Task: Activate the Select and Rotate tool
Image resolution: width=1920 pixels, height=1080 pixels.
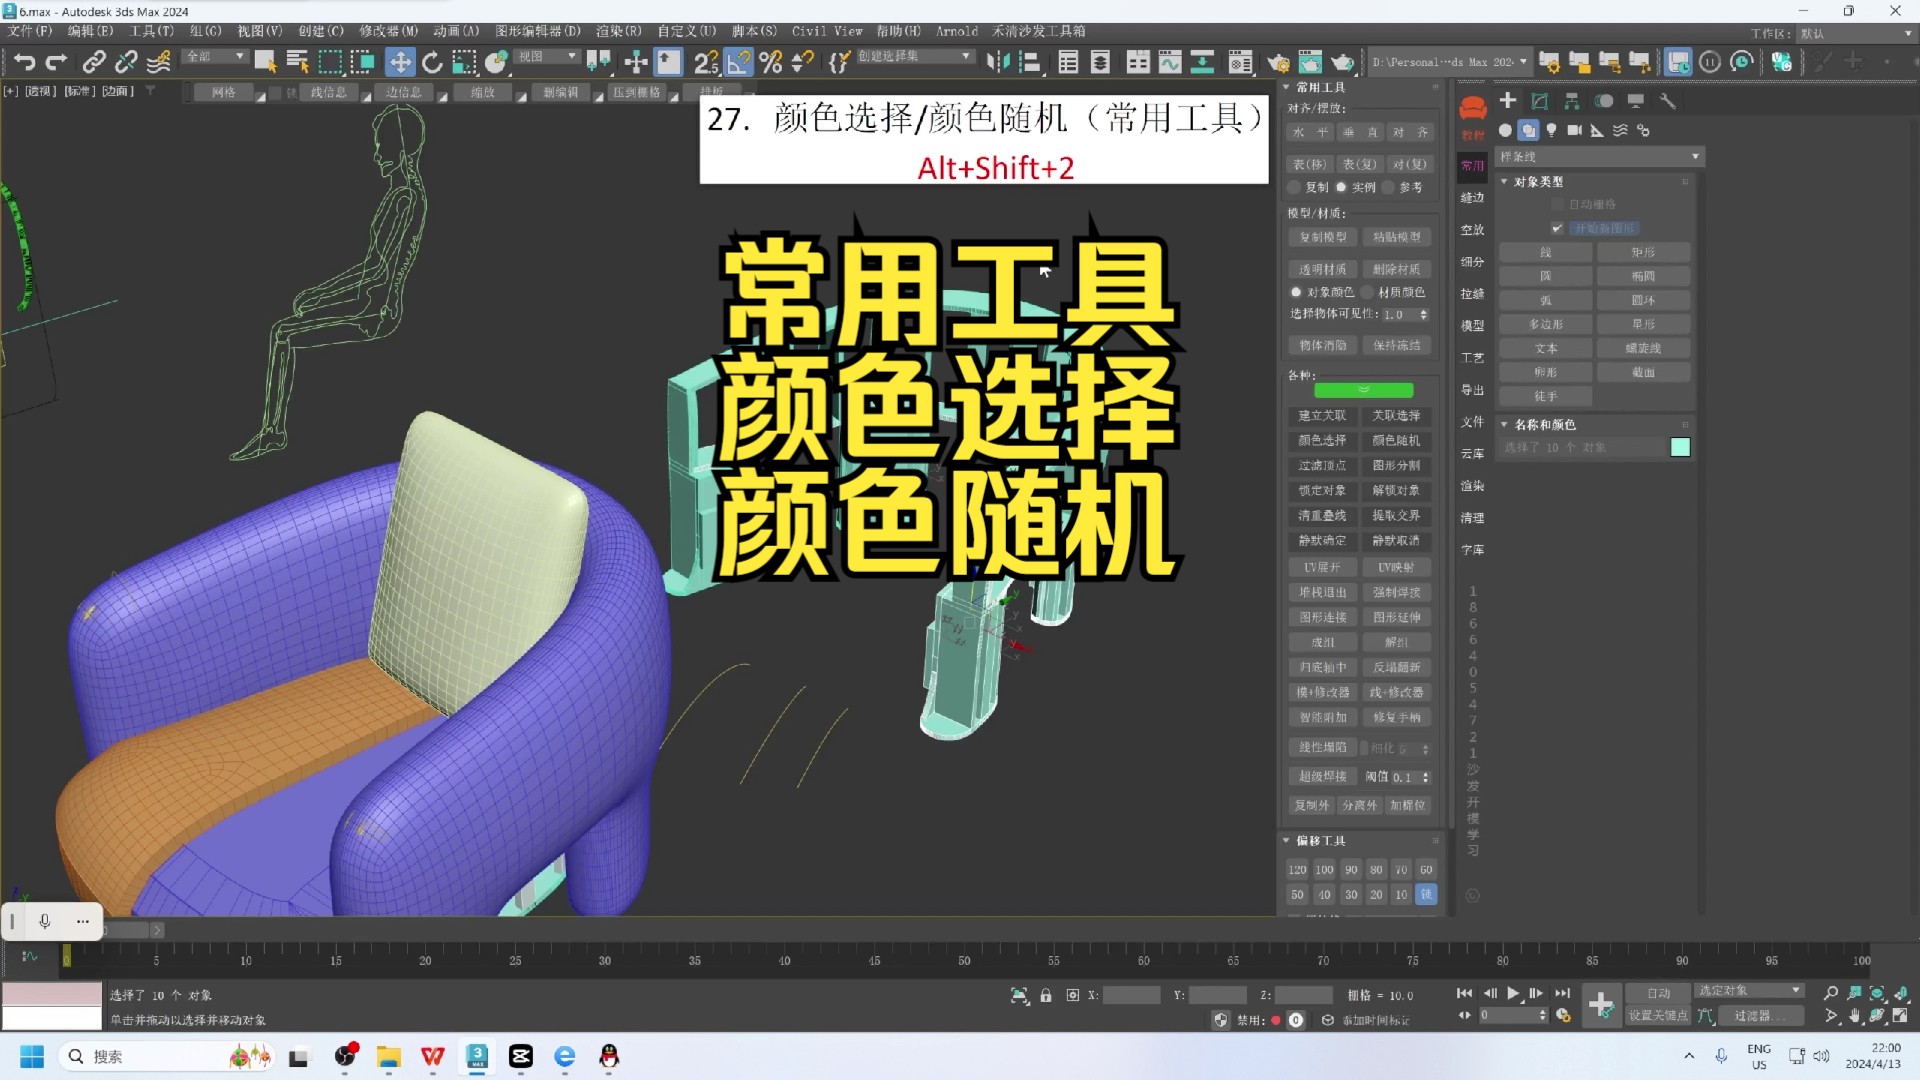Action: click(432, 62)
